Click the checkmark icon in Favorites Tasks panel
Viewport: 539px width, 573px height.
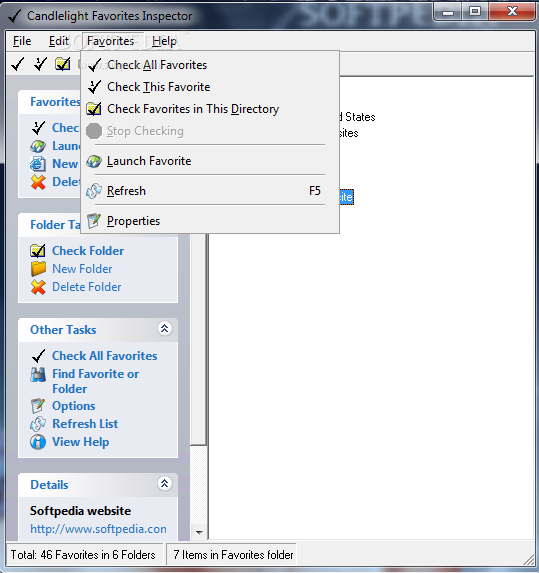[x=38, y=128]
